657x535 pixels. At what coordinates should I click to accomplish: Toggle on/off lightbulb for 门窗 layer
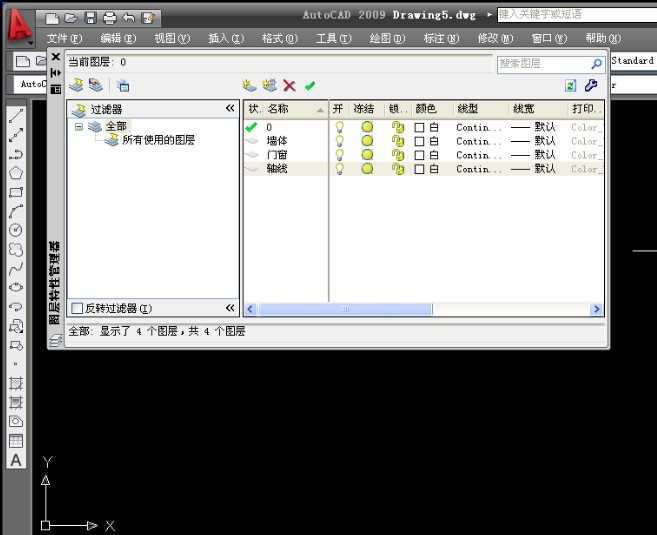(x=339, y=155)
